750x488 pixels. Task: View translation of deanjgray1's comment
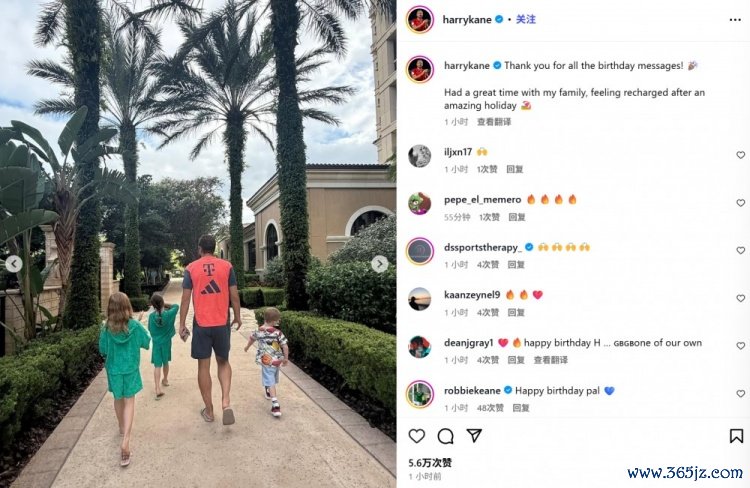(x=551, y=360)
